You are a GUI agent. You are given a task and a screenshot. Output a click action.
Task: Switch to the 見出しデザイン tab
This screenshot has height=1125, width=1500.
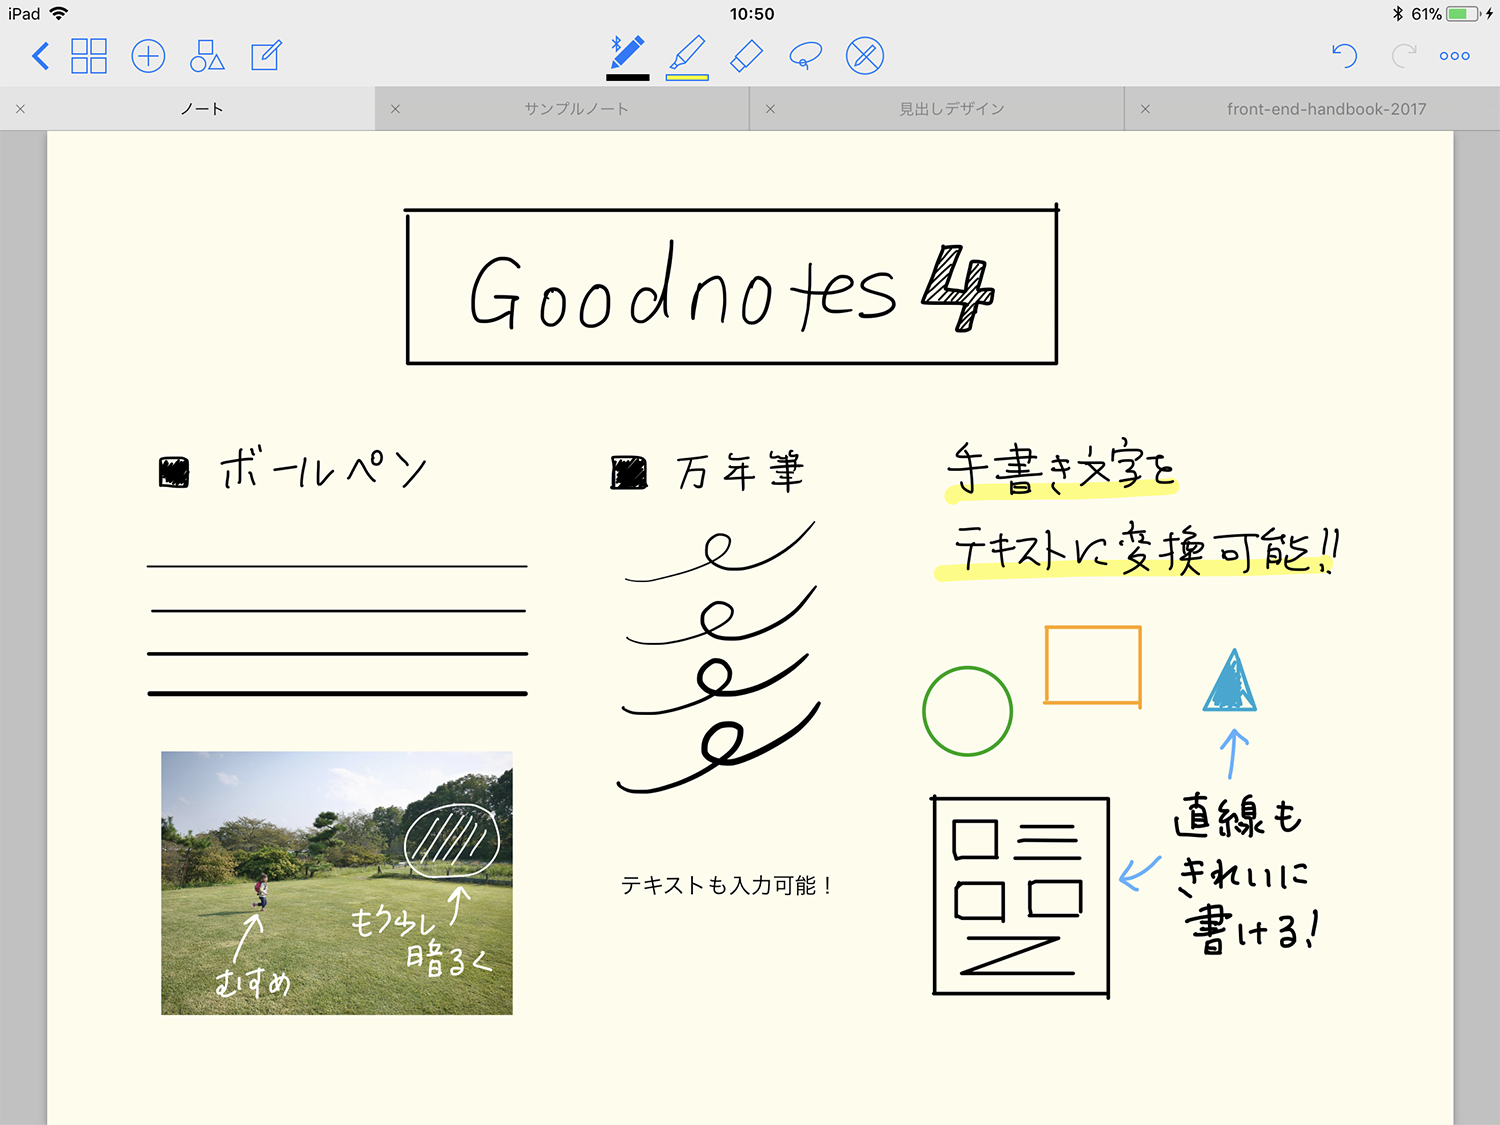[x=952, y=109]
